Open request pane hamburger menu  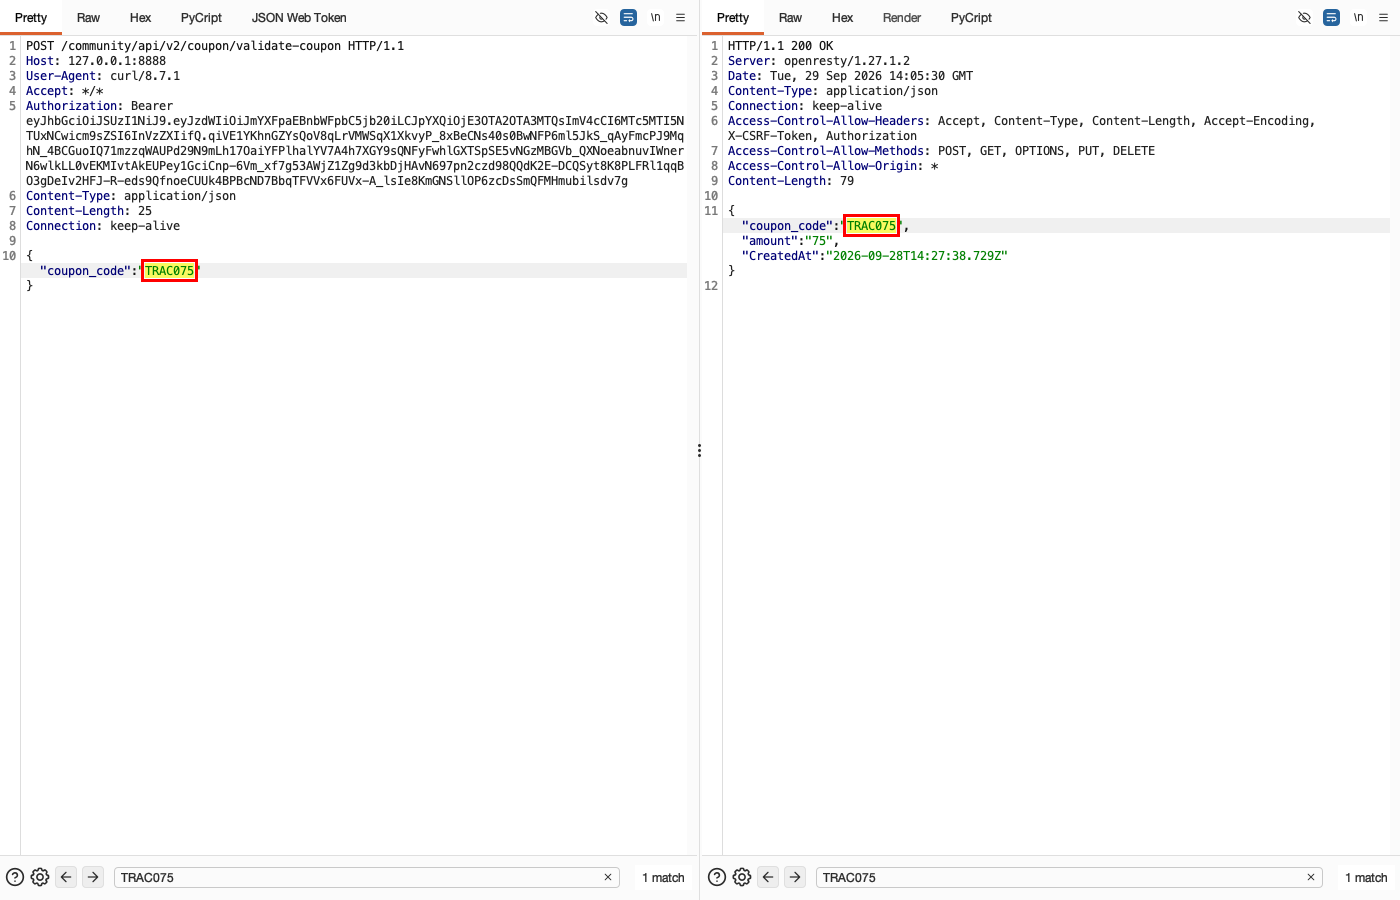point(681,17)
